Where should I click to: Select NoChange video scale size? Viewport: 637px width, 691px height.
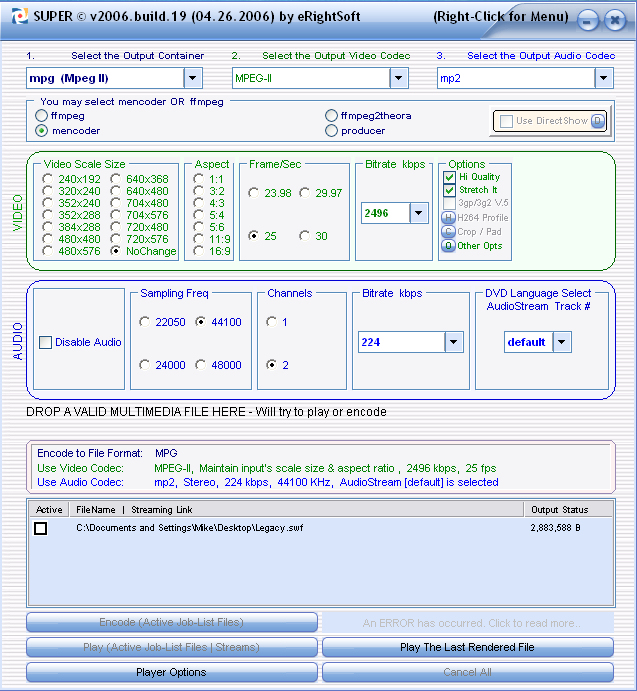click(x=115, y=251)
